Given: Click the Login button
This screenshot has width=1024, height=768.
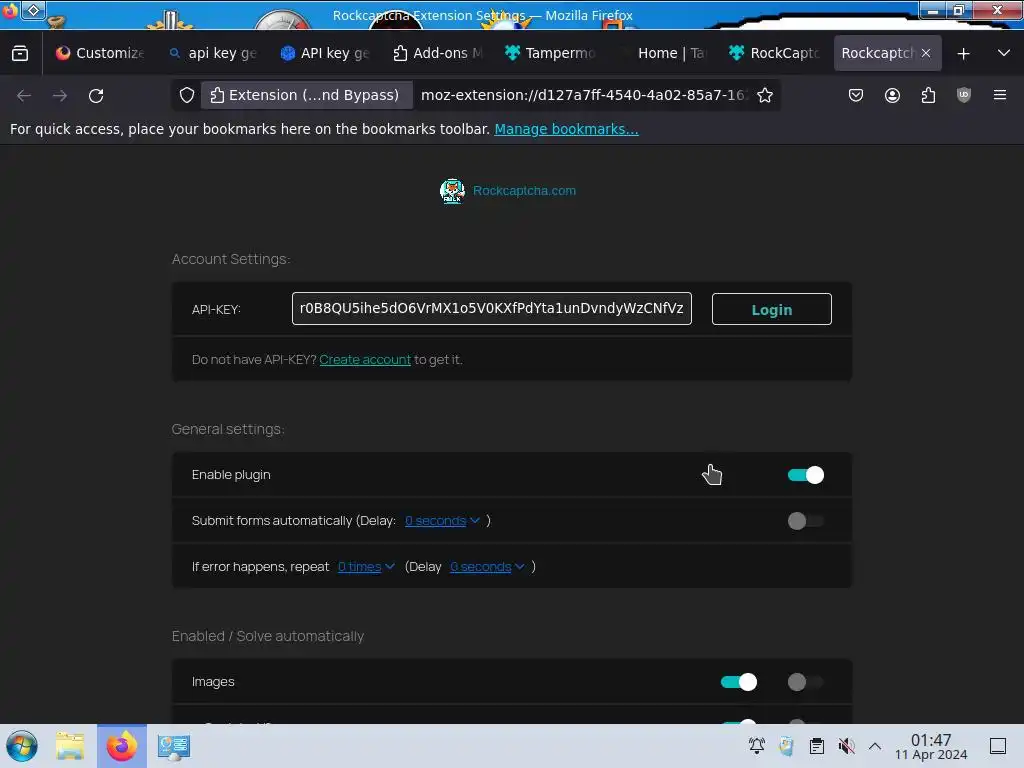Looking at the screenshot, I should 771,310.
